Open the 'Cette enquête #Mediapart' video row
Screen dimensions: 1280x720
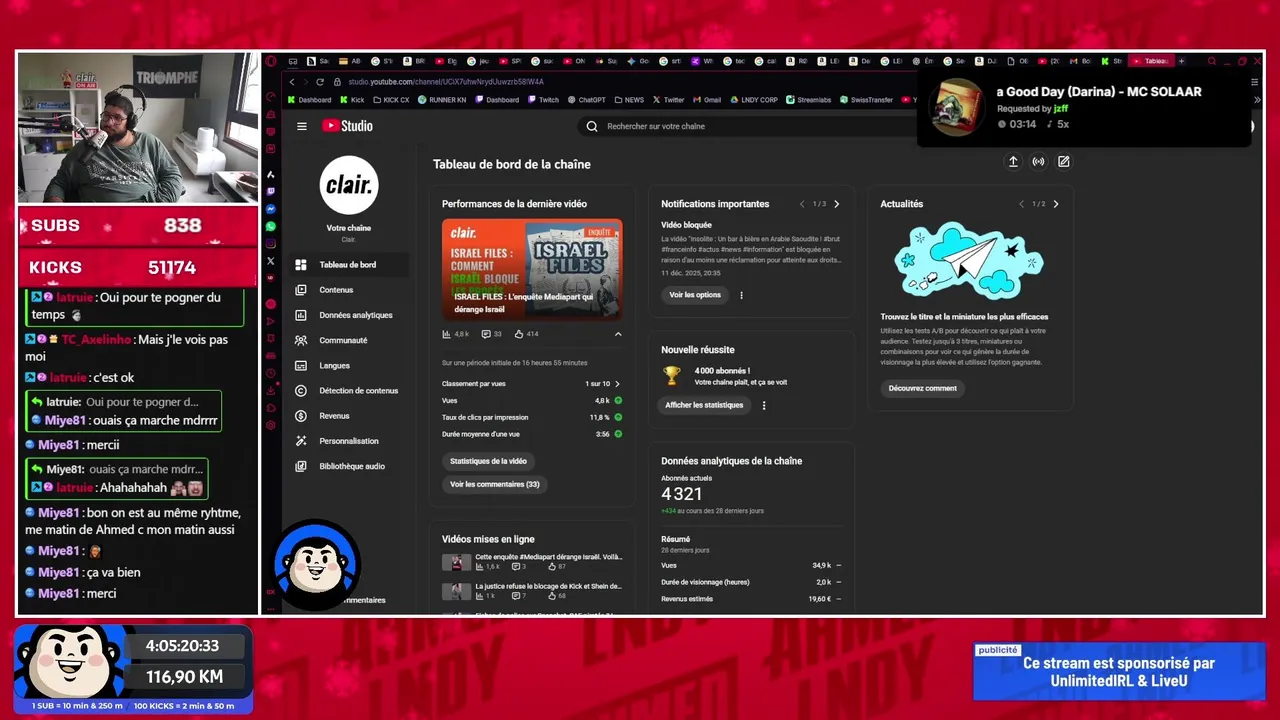coord(532,562)
